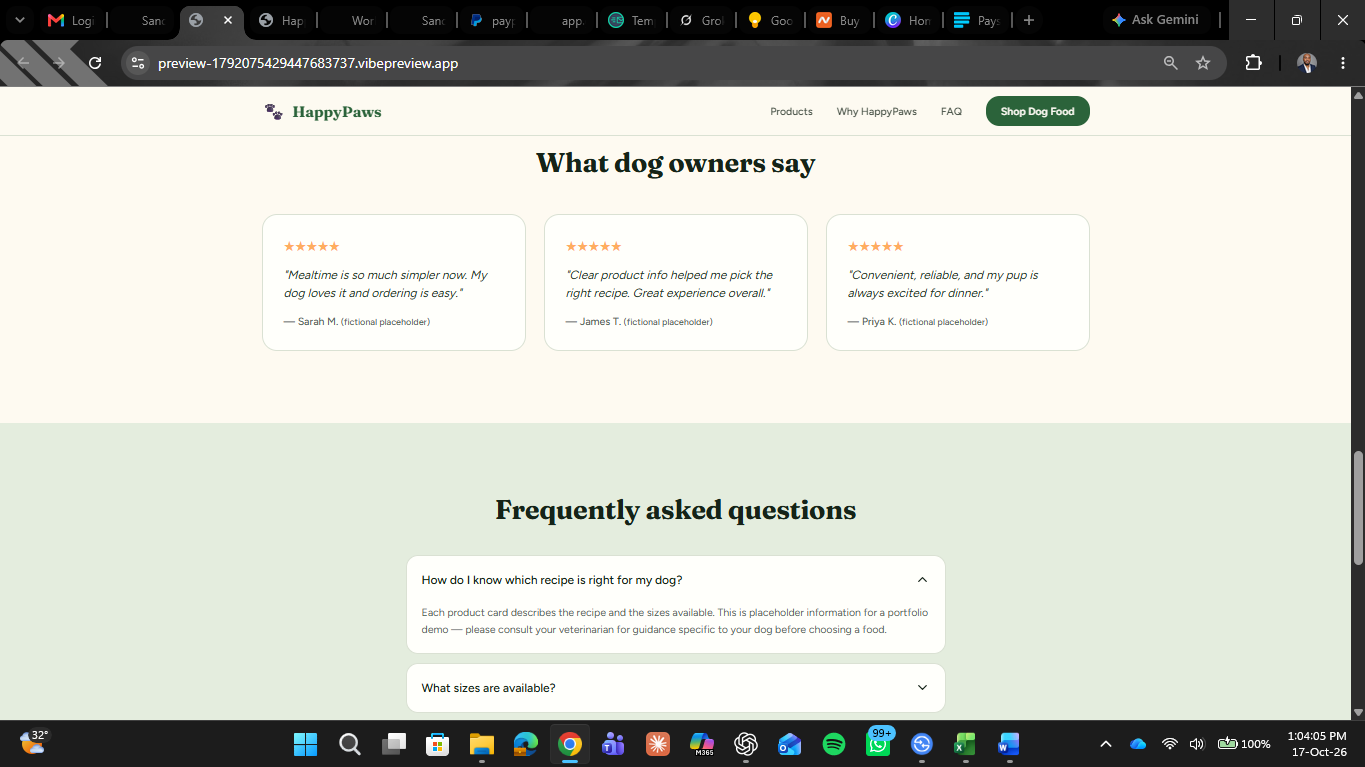This screenshot has width=1365, height=767.
Task: Open the Why HappyPaws nav link
Action: (877, 112)
